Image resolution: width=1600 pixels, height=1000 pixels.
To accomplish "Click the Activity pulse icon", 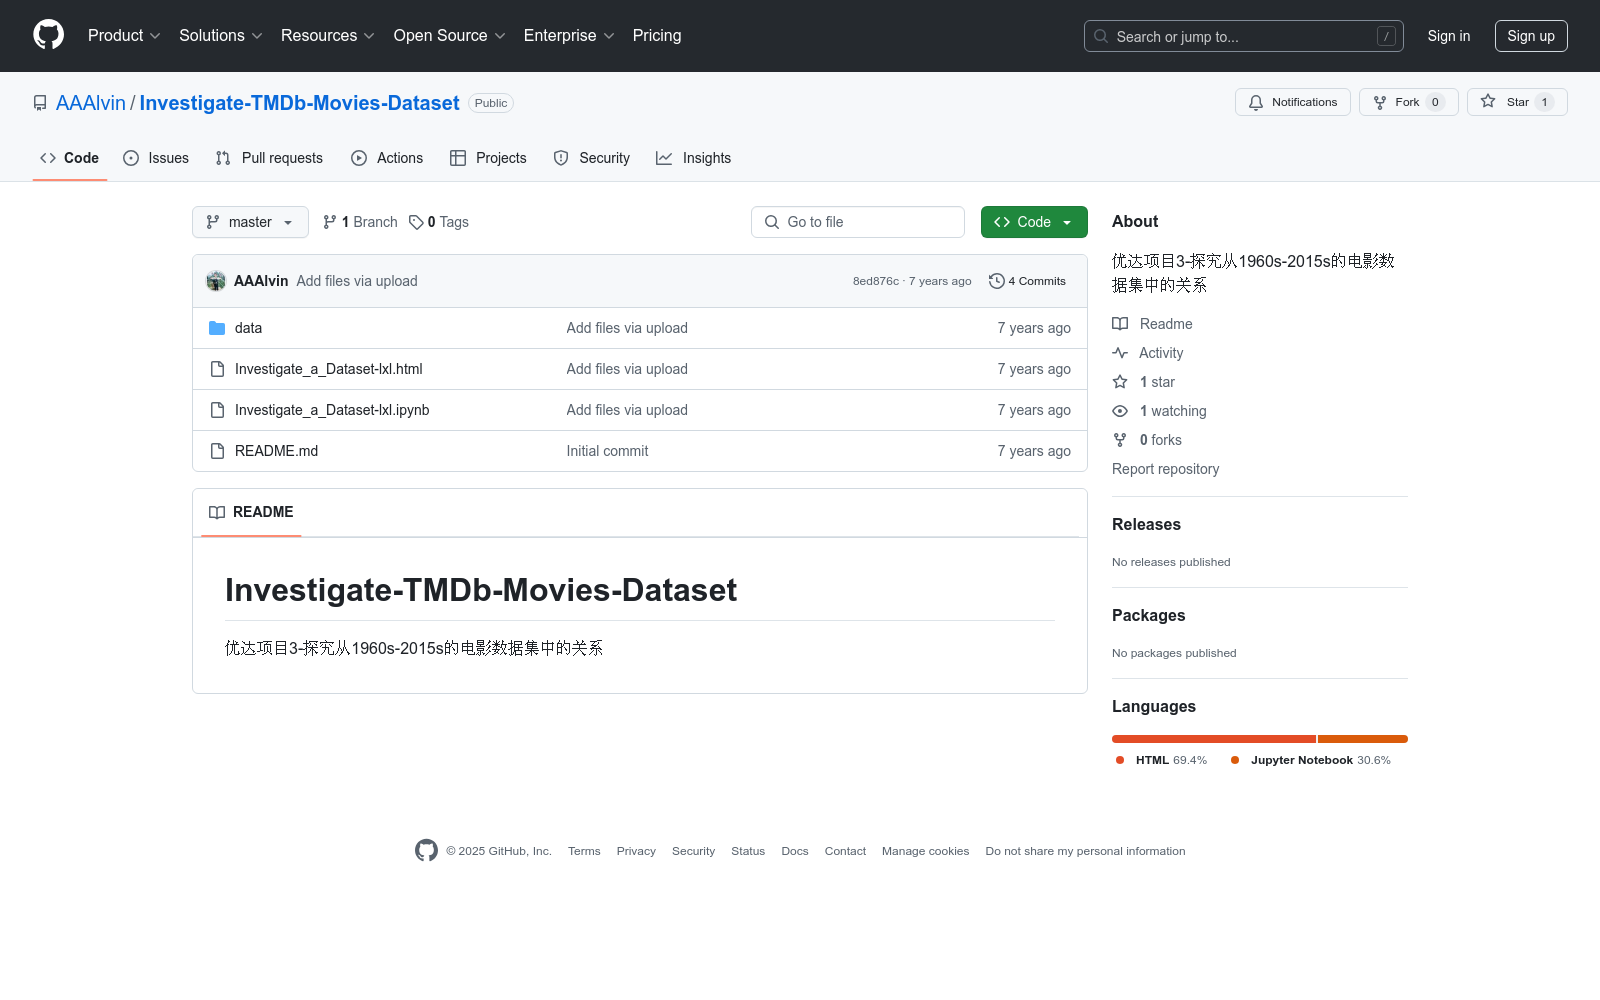I will coord(1120,353).
